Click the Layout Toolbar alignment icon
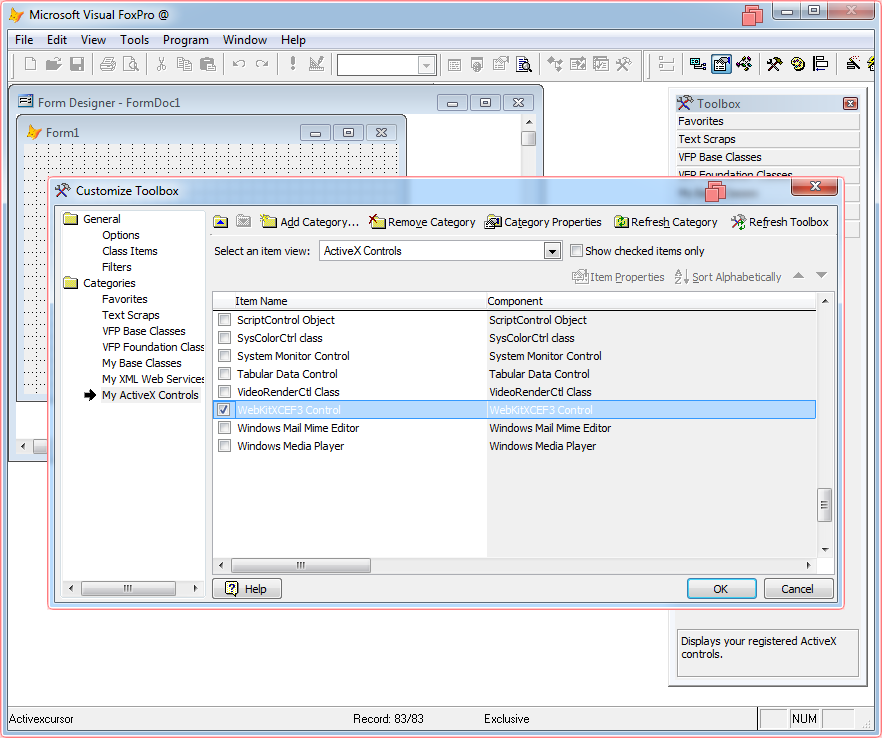Screen dimensions: 882x738 click(821, 64)
